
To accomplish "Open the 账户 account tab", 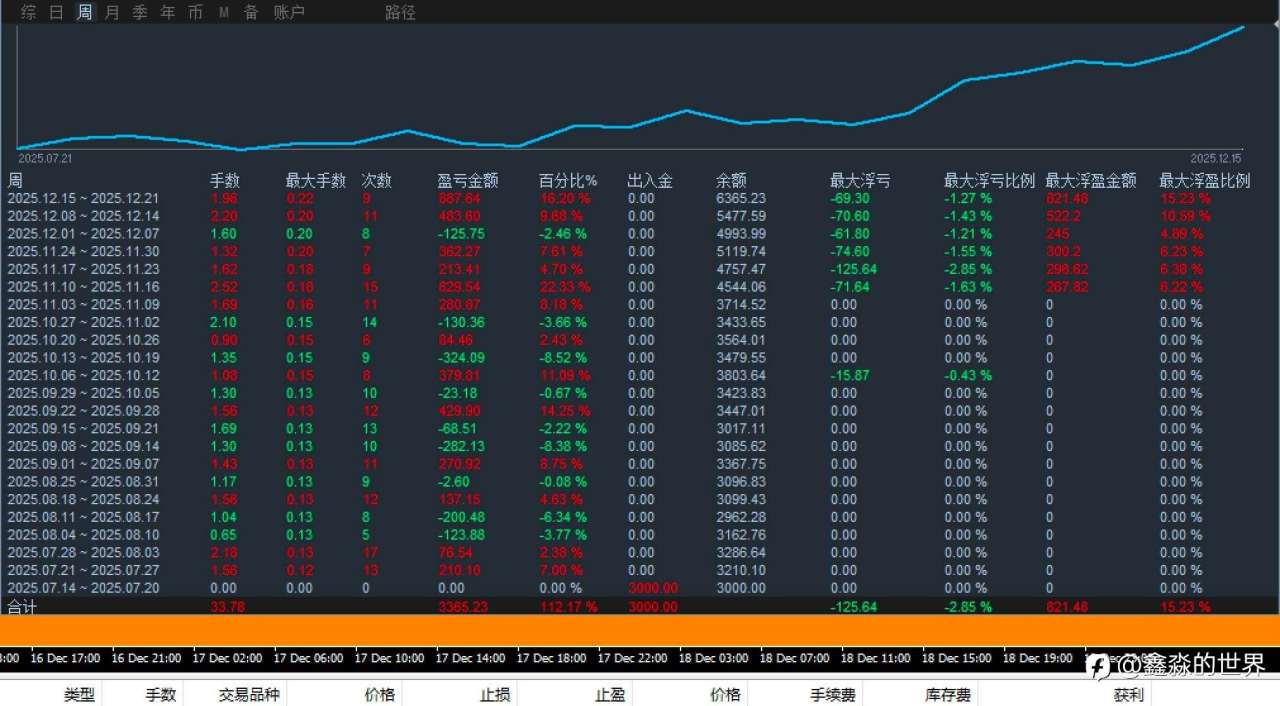I will pyautogui.click(x=289, y=12).
